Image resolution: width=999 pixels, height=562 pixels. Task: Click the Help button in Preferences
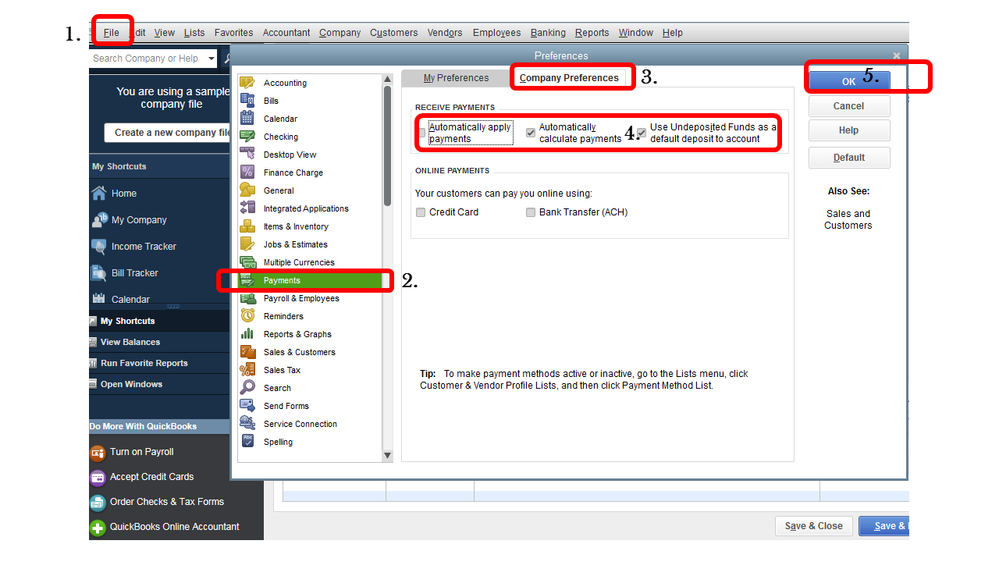pyautogui.click(x=849, y=130)
